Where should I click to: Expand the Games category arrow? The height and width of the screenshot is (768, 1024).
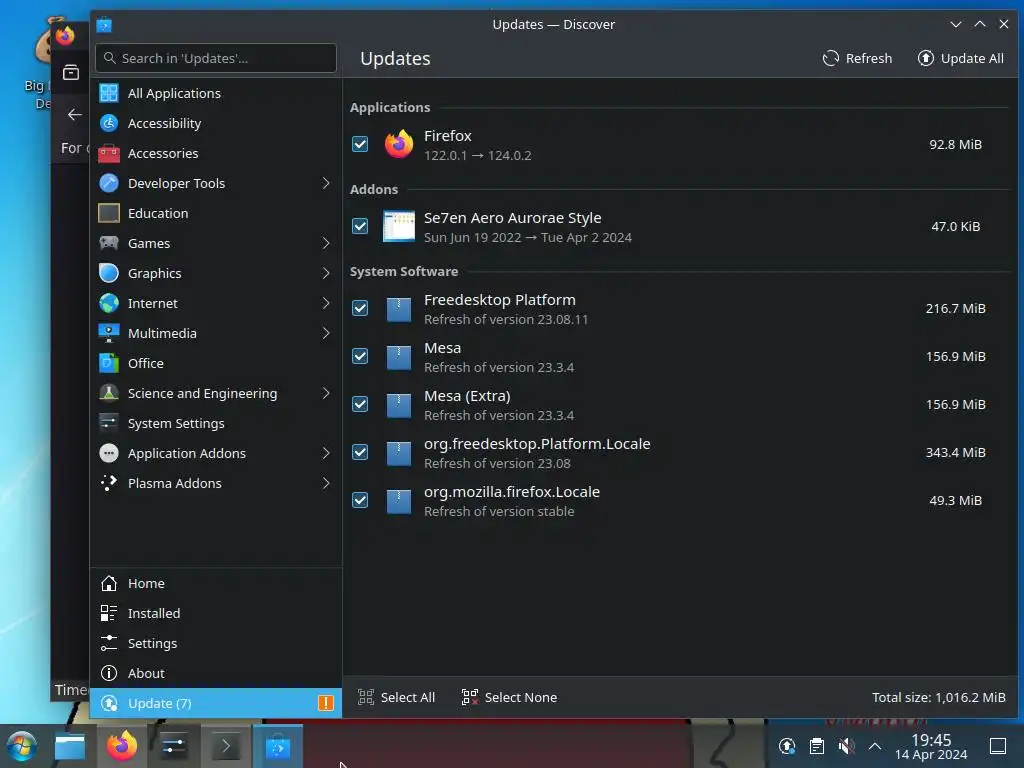click(325, 244)
